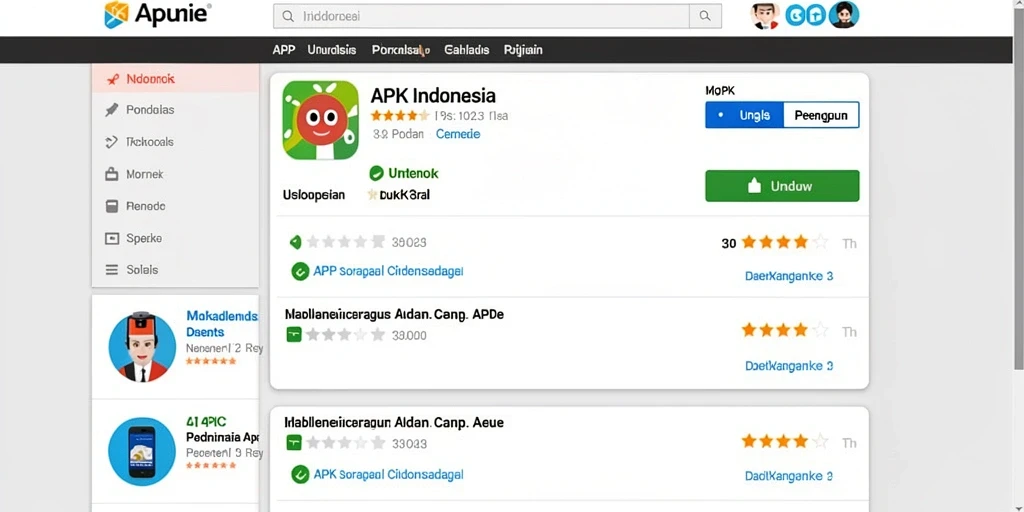Click the Apunie logo icon
The width and height of the screenshot is (1024, 512).
tap(116, 14)
